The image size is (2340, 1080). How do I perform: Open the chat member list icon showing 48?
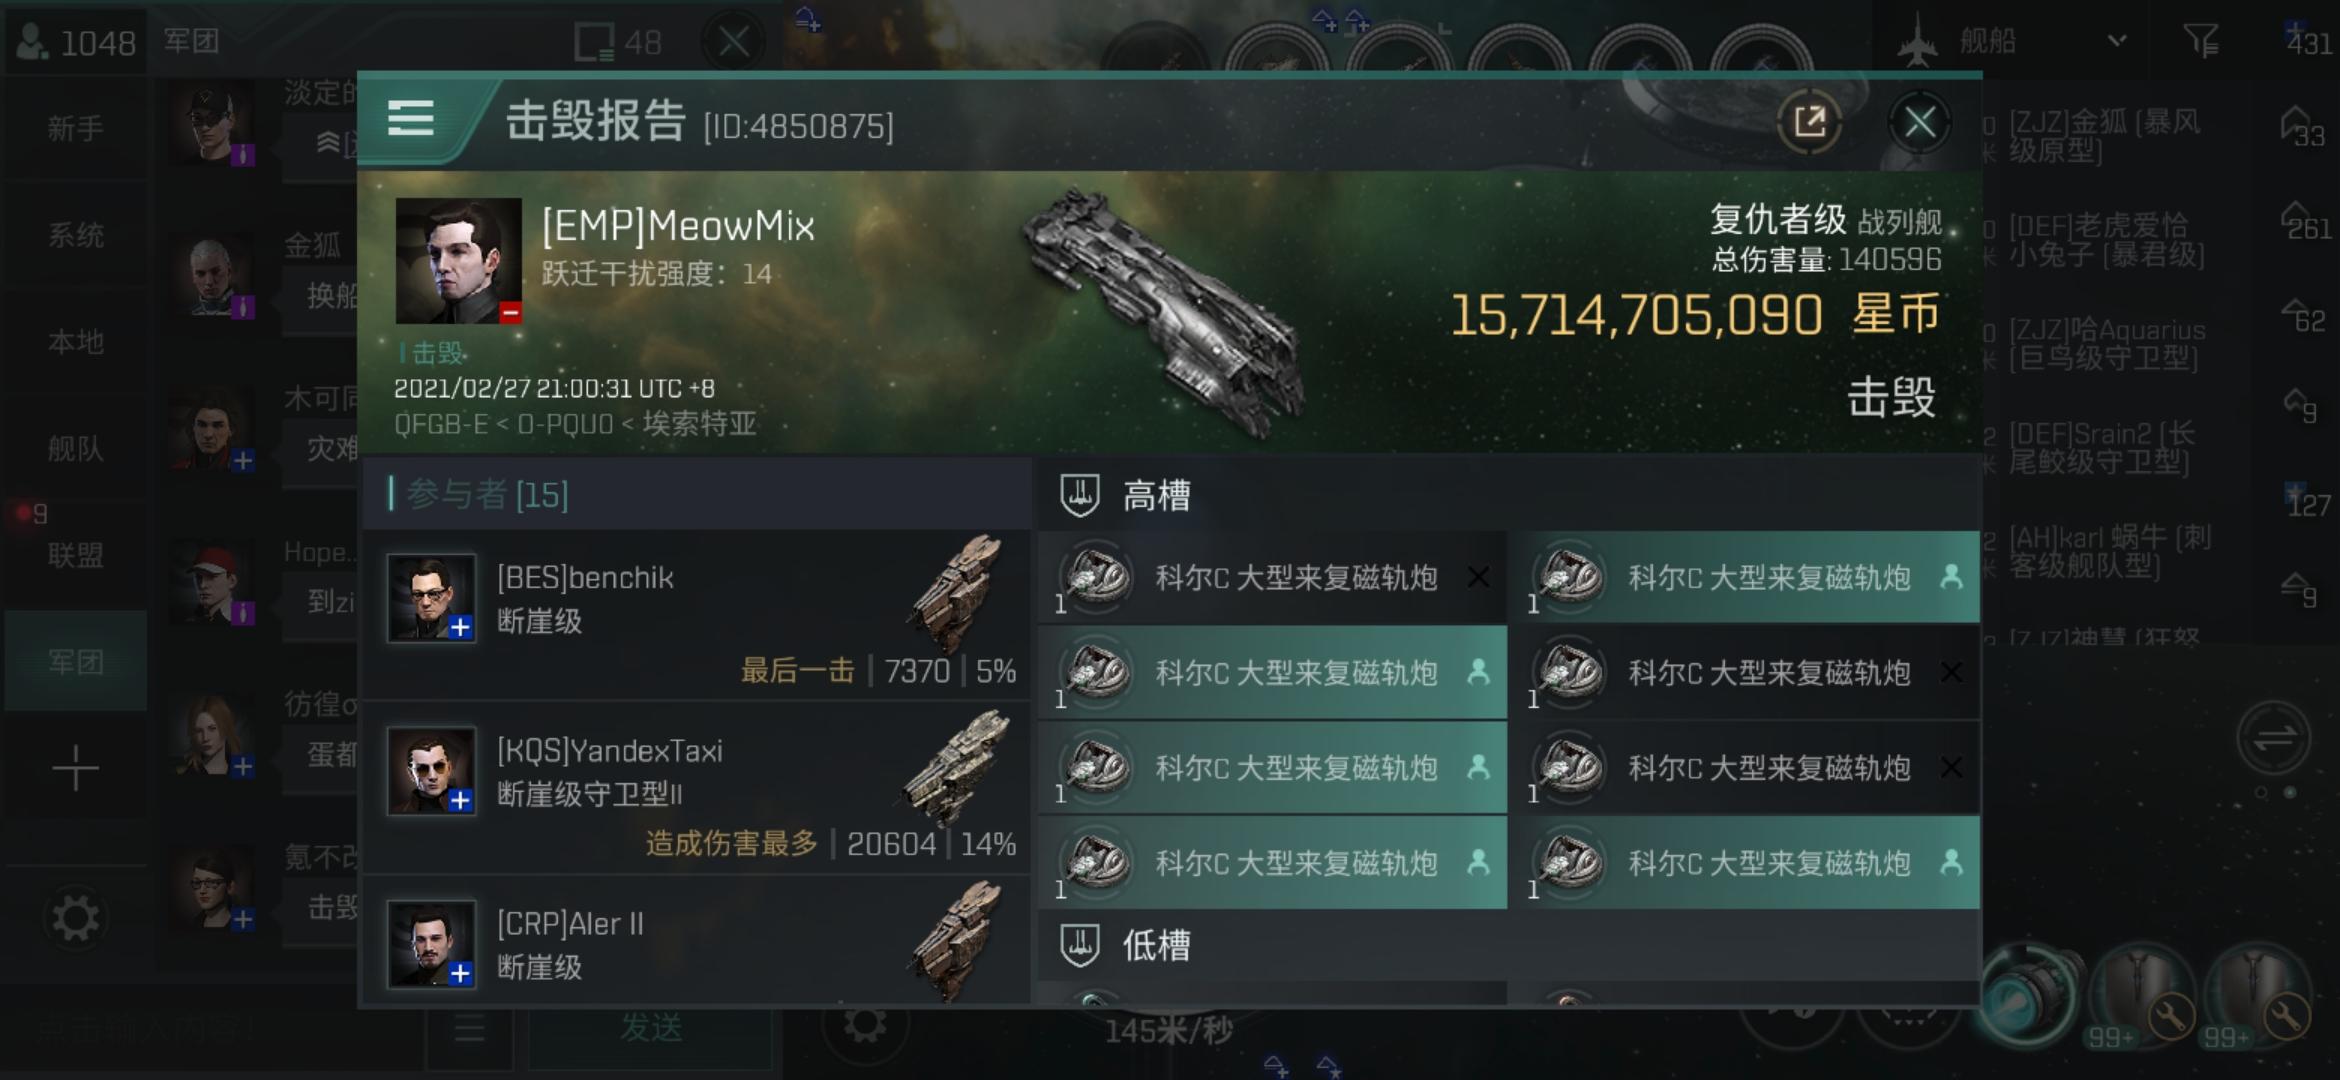[617, 42]
